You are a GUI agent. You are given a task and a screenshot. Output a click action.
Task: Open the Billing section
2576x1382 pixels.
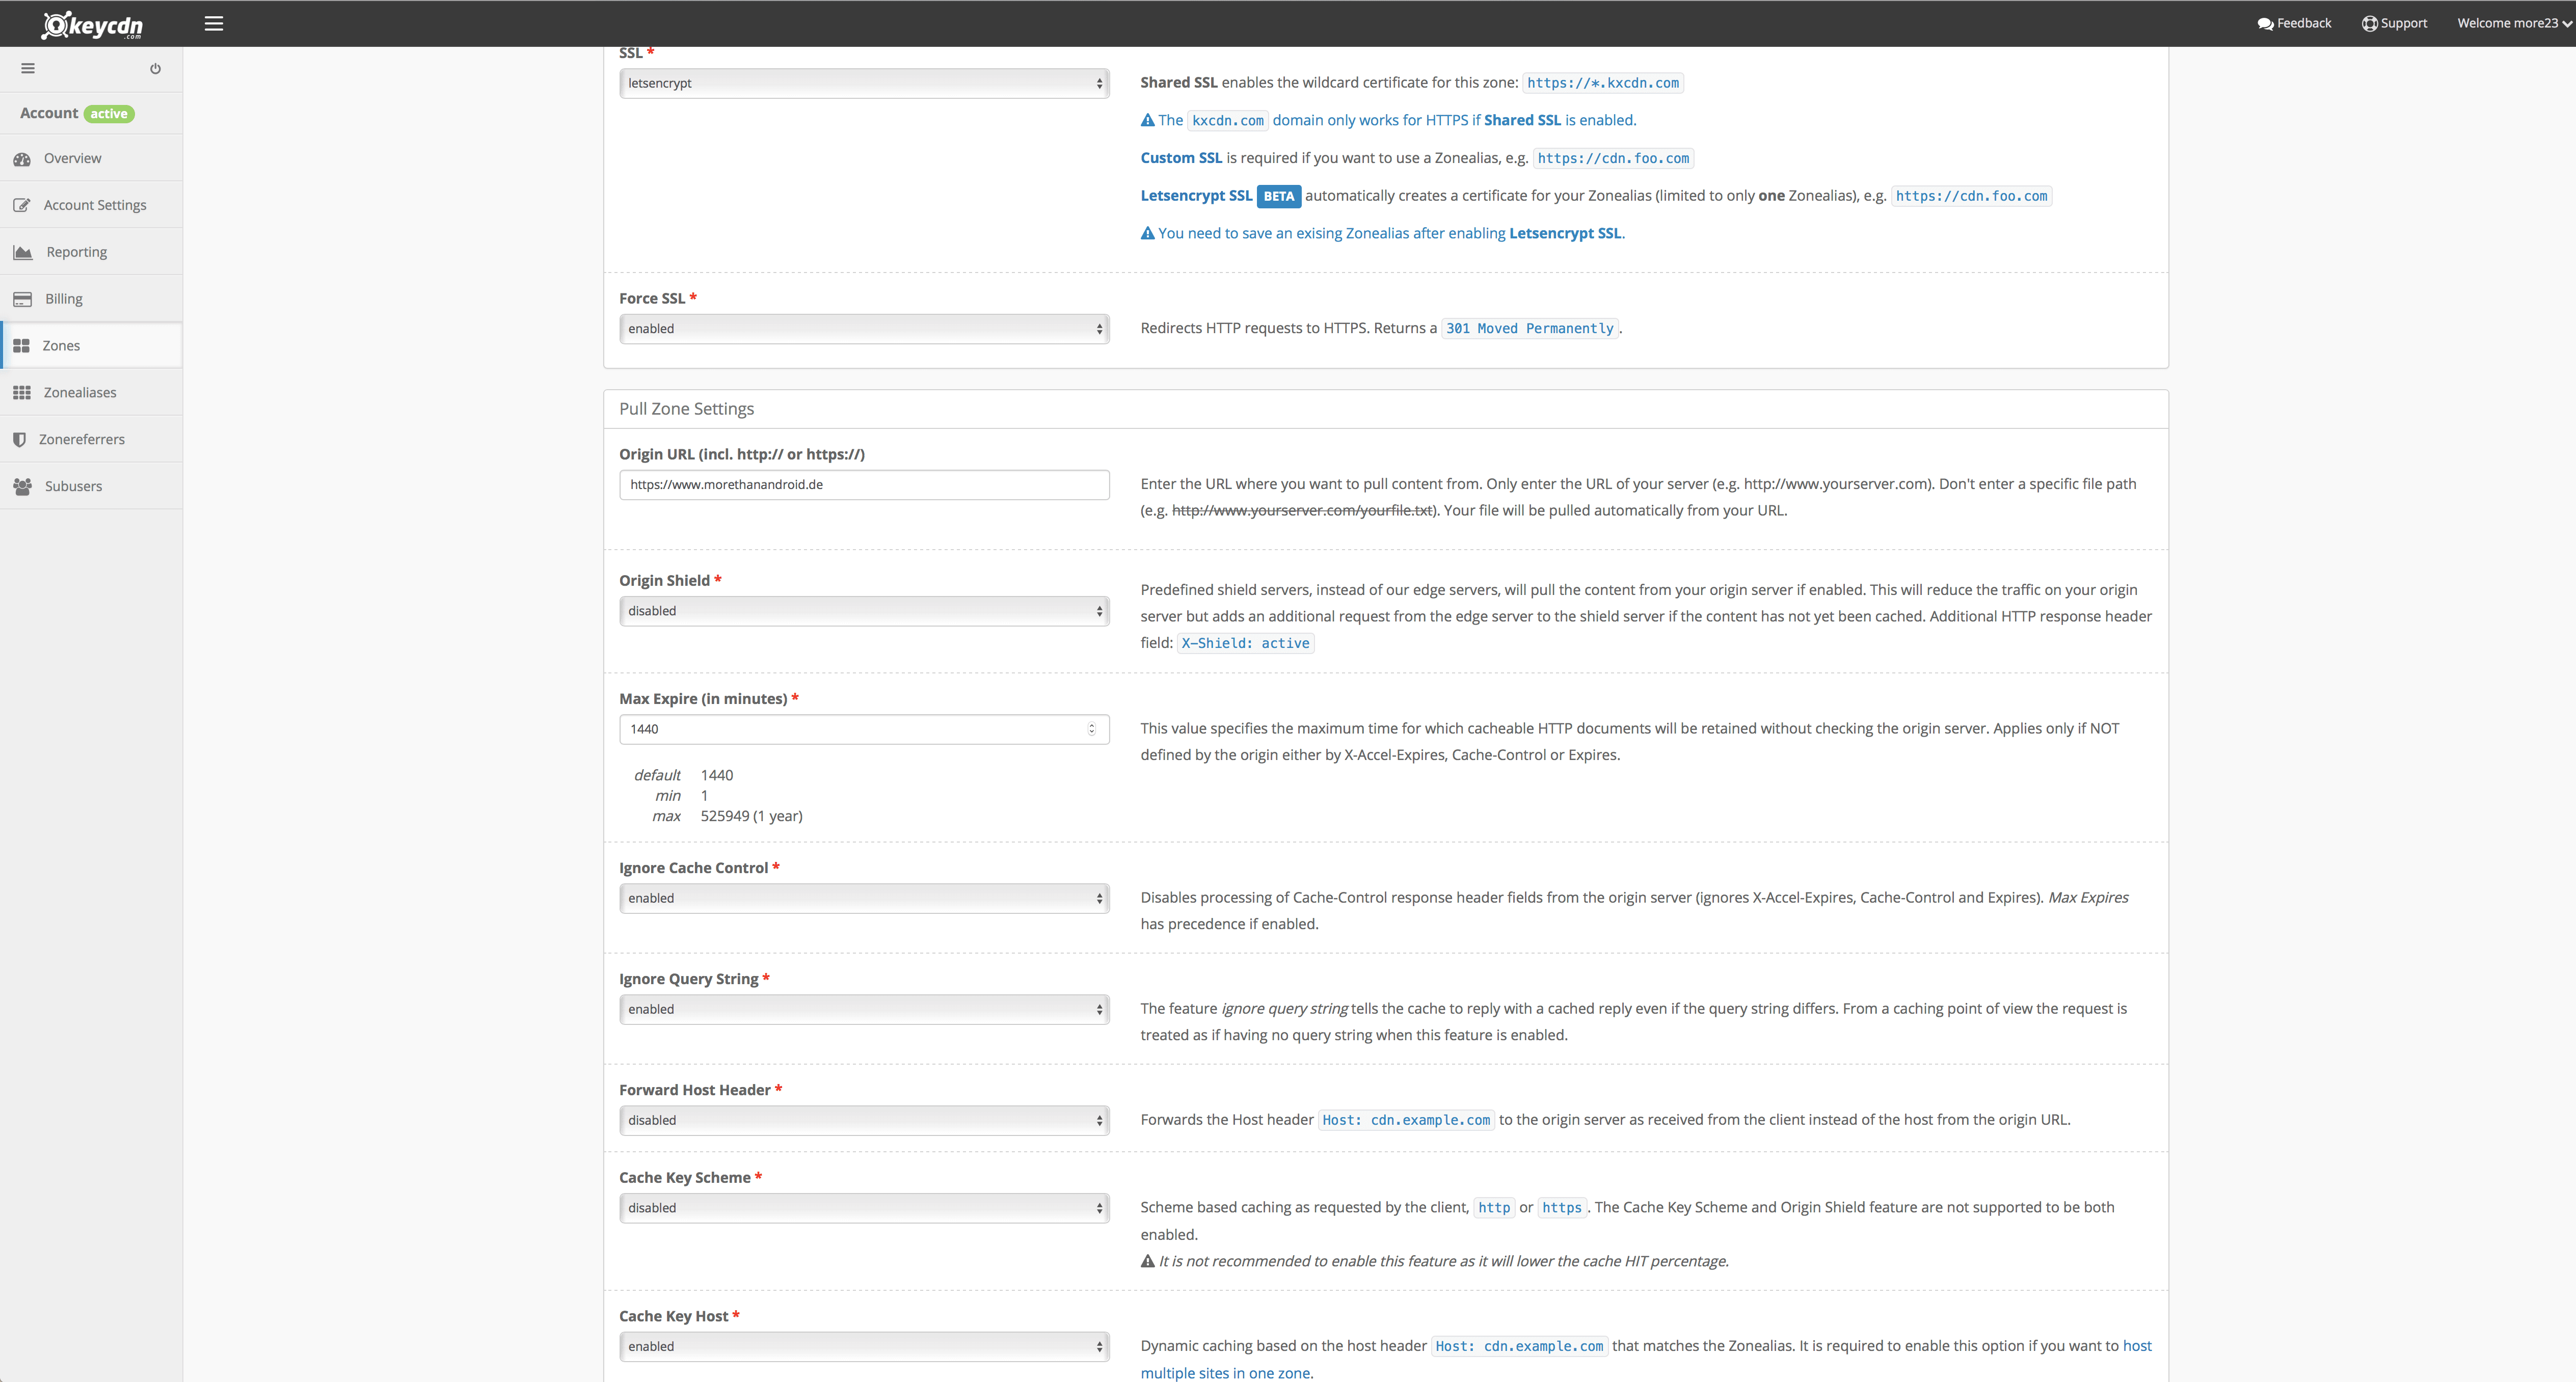point(91,299)
